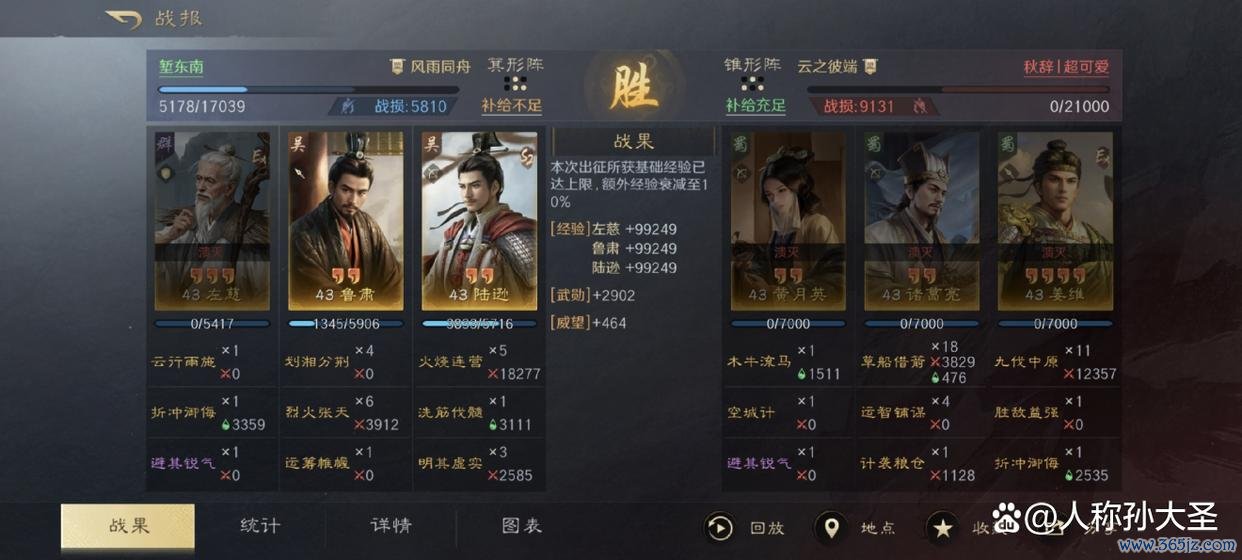Tap the flame icon beside 战损 9131
1242x560 pixels.
919,105
